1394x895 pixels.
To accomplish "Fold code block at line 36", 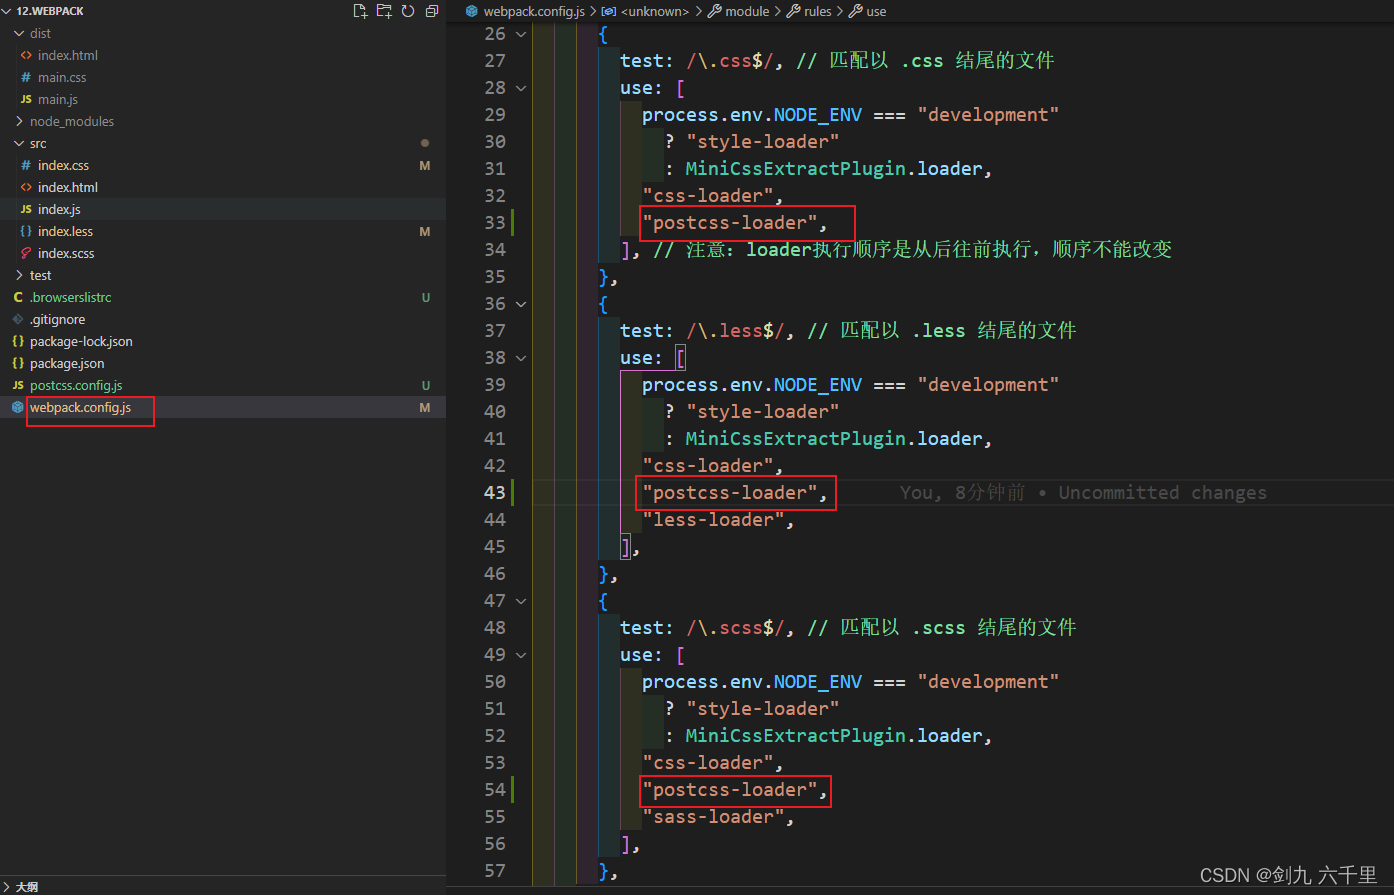I will click(x=521, y=304).
